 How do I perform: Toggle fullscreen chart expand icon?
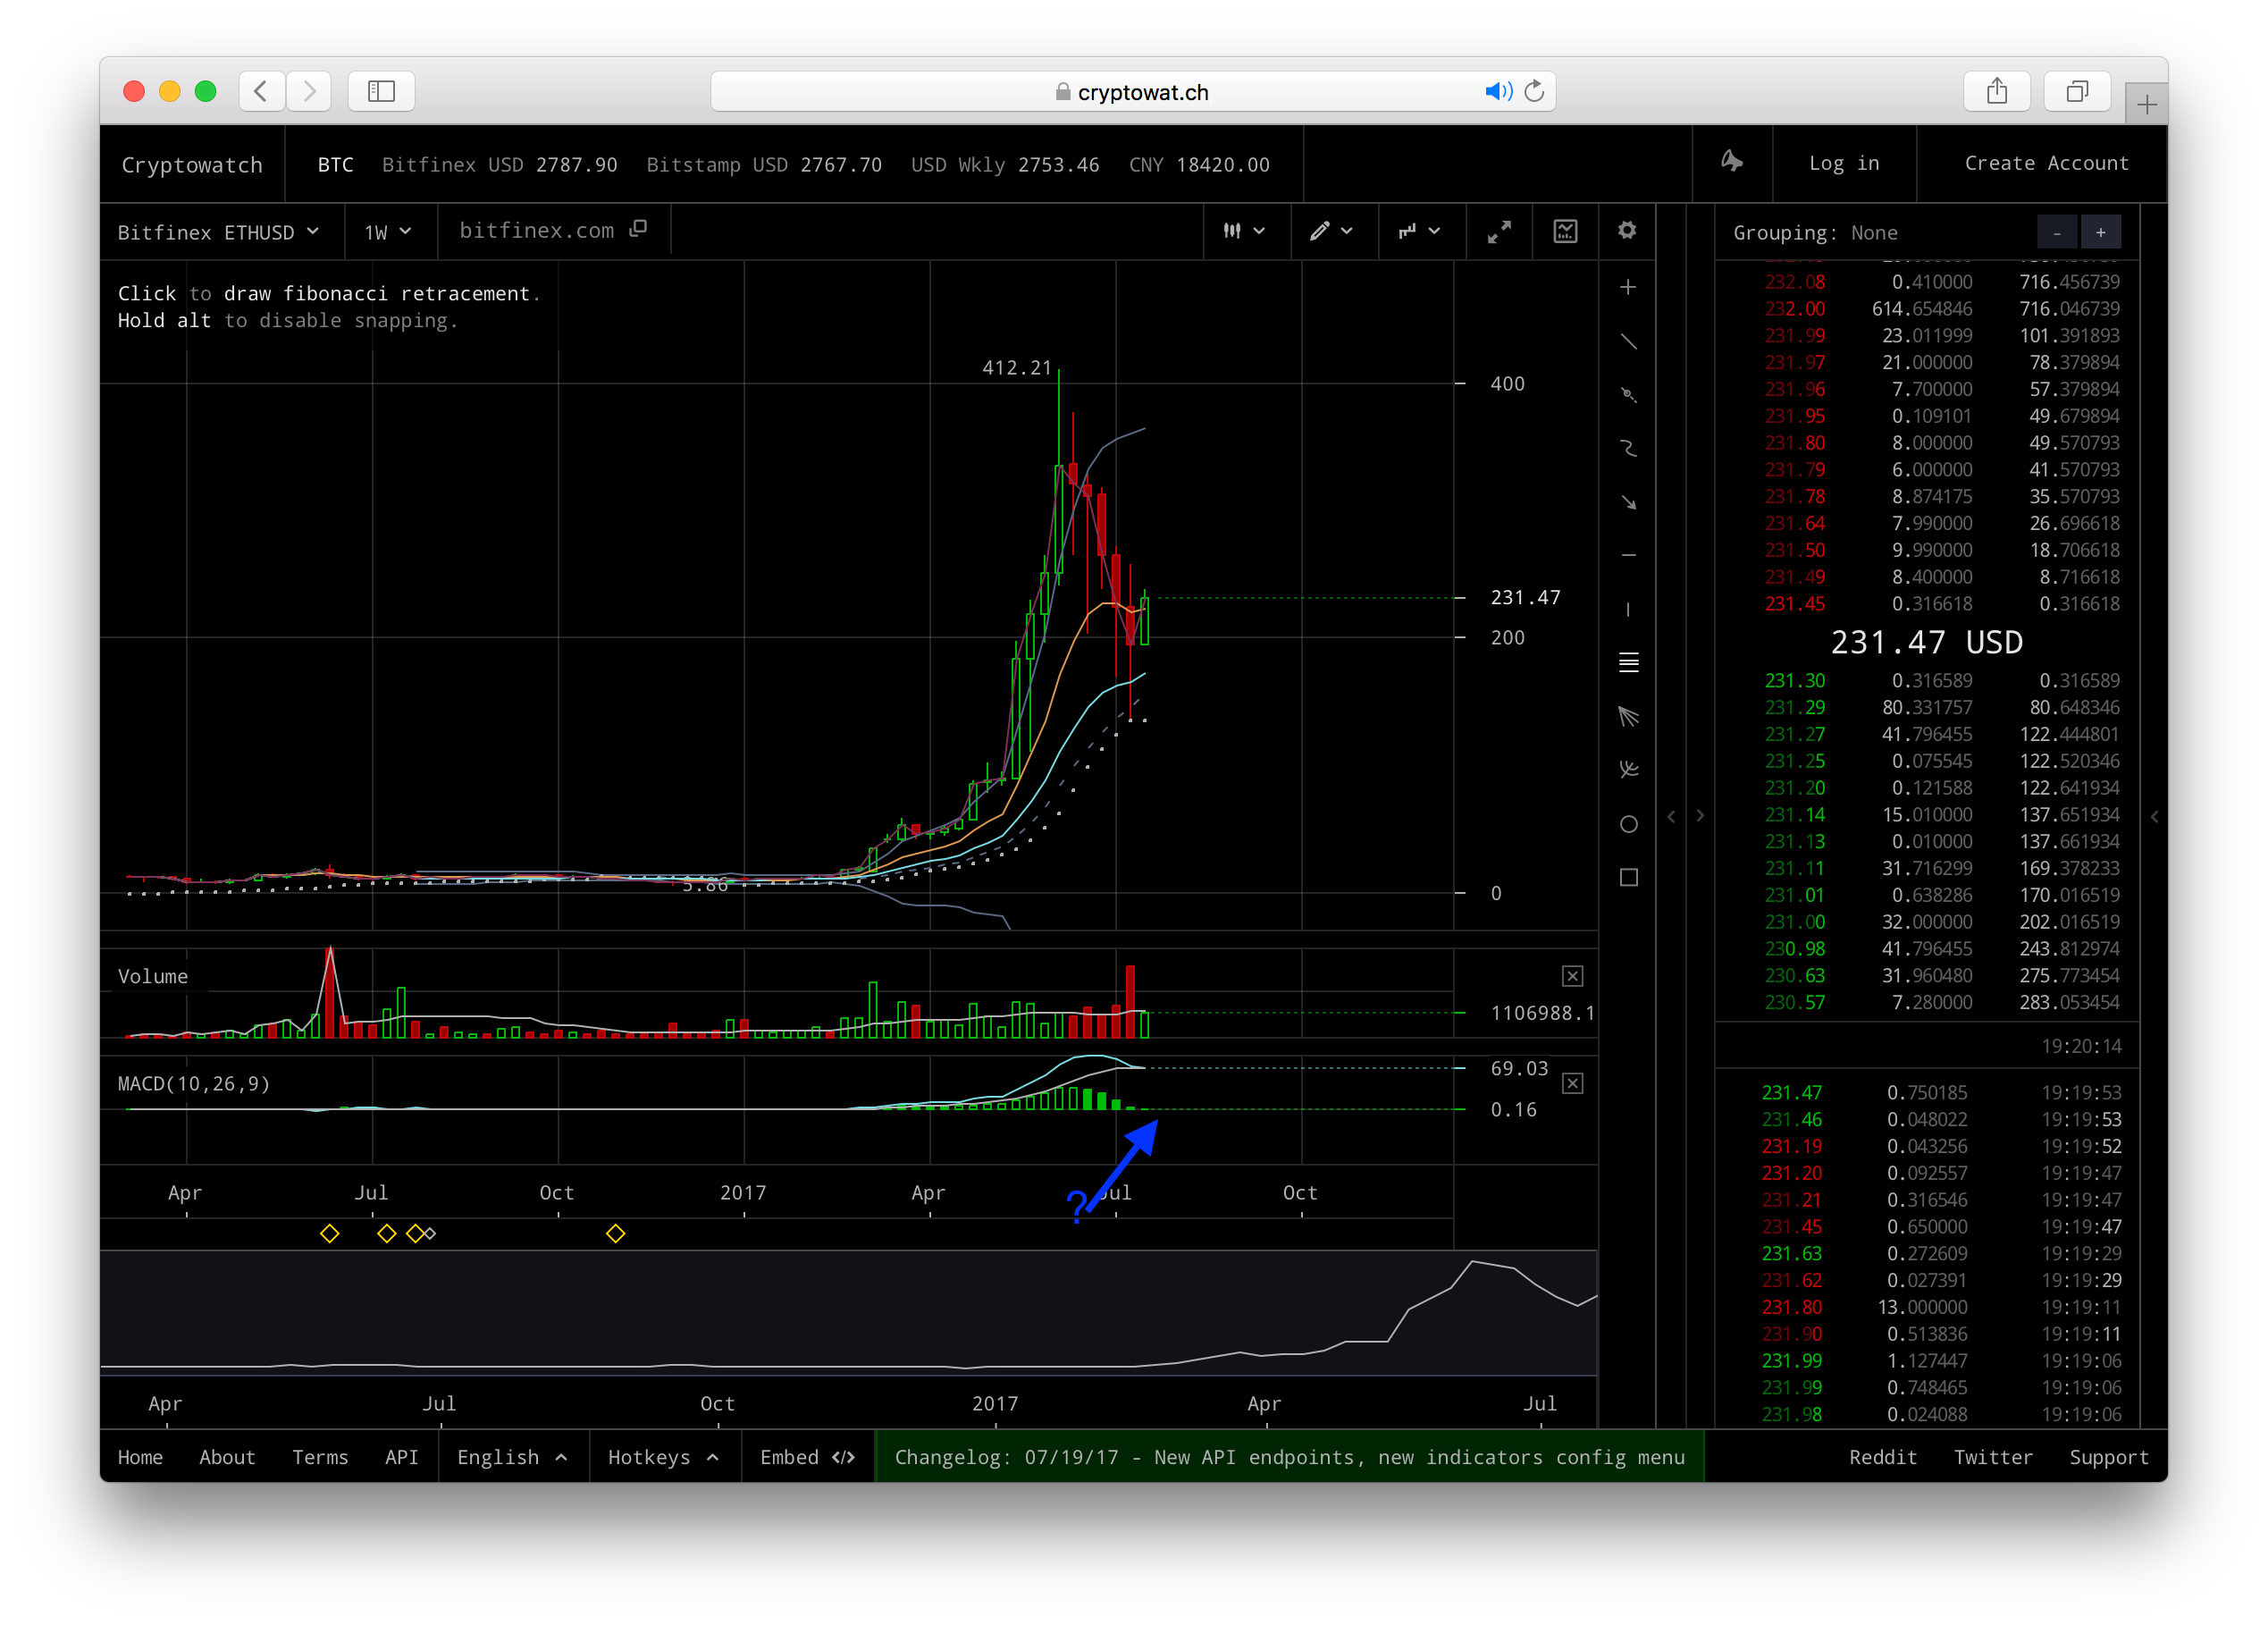coord(1499,232)
